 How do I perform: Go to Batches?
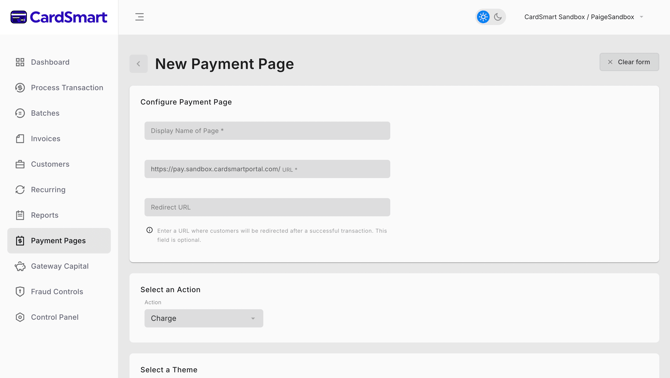coord(45,113)
